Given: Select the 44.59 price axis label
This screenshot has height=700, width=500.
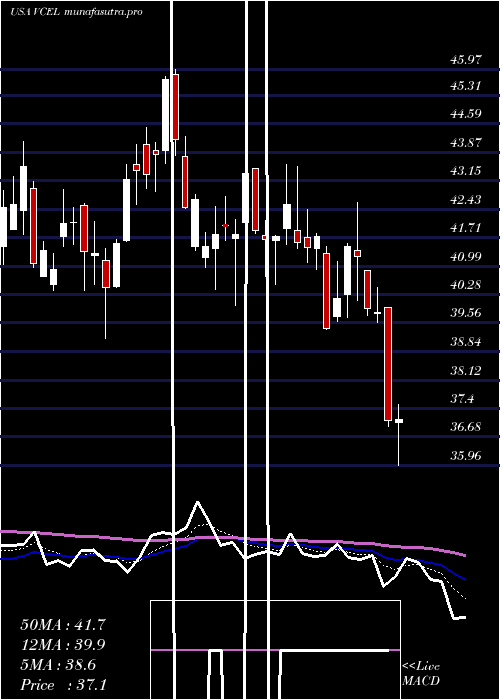Looking at the screenshot, I should (465, 113).
